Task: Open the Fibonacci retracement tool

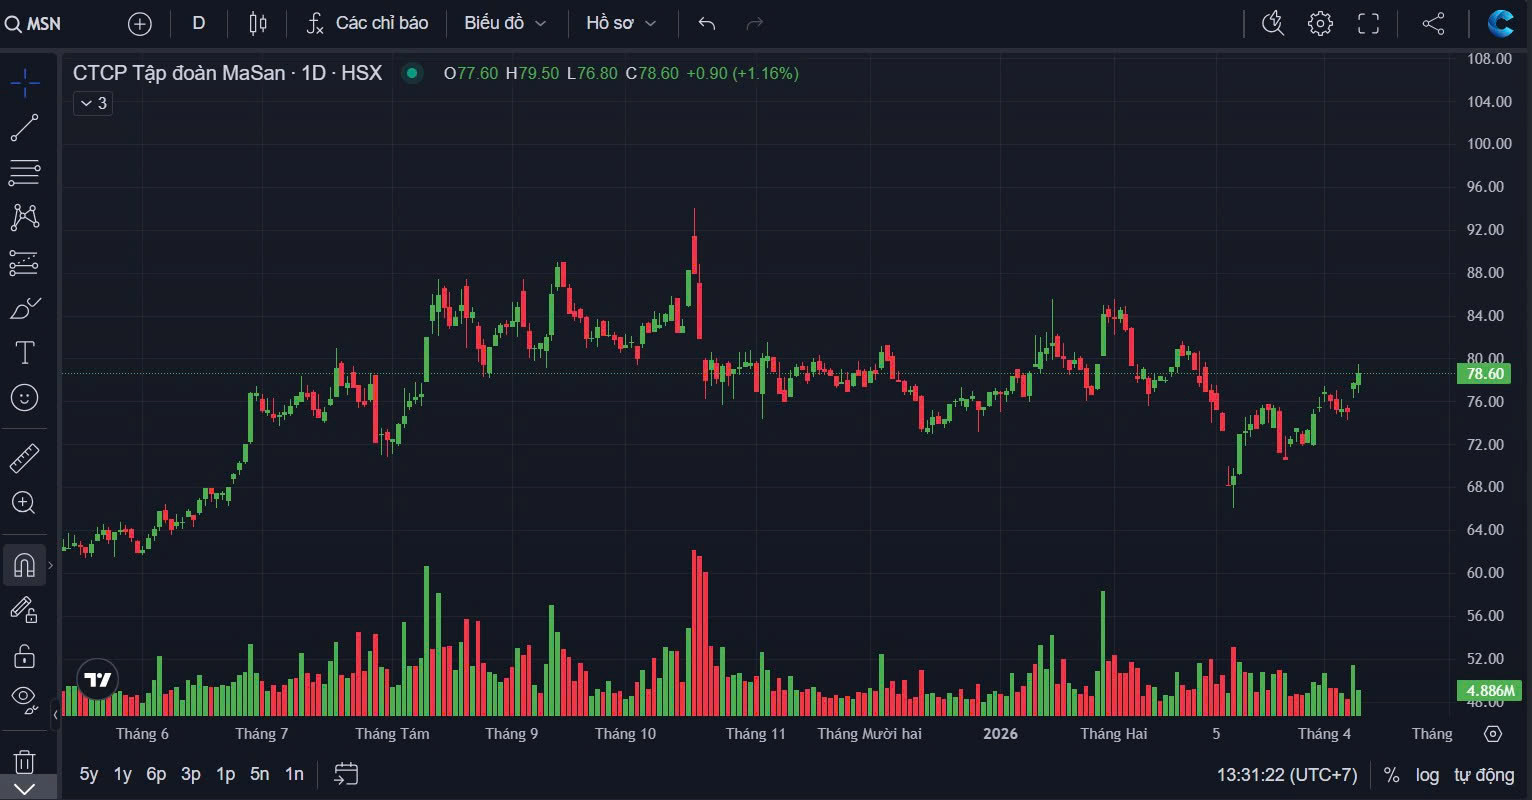Action: tap(24, 172)
